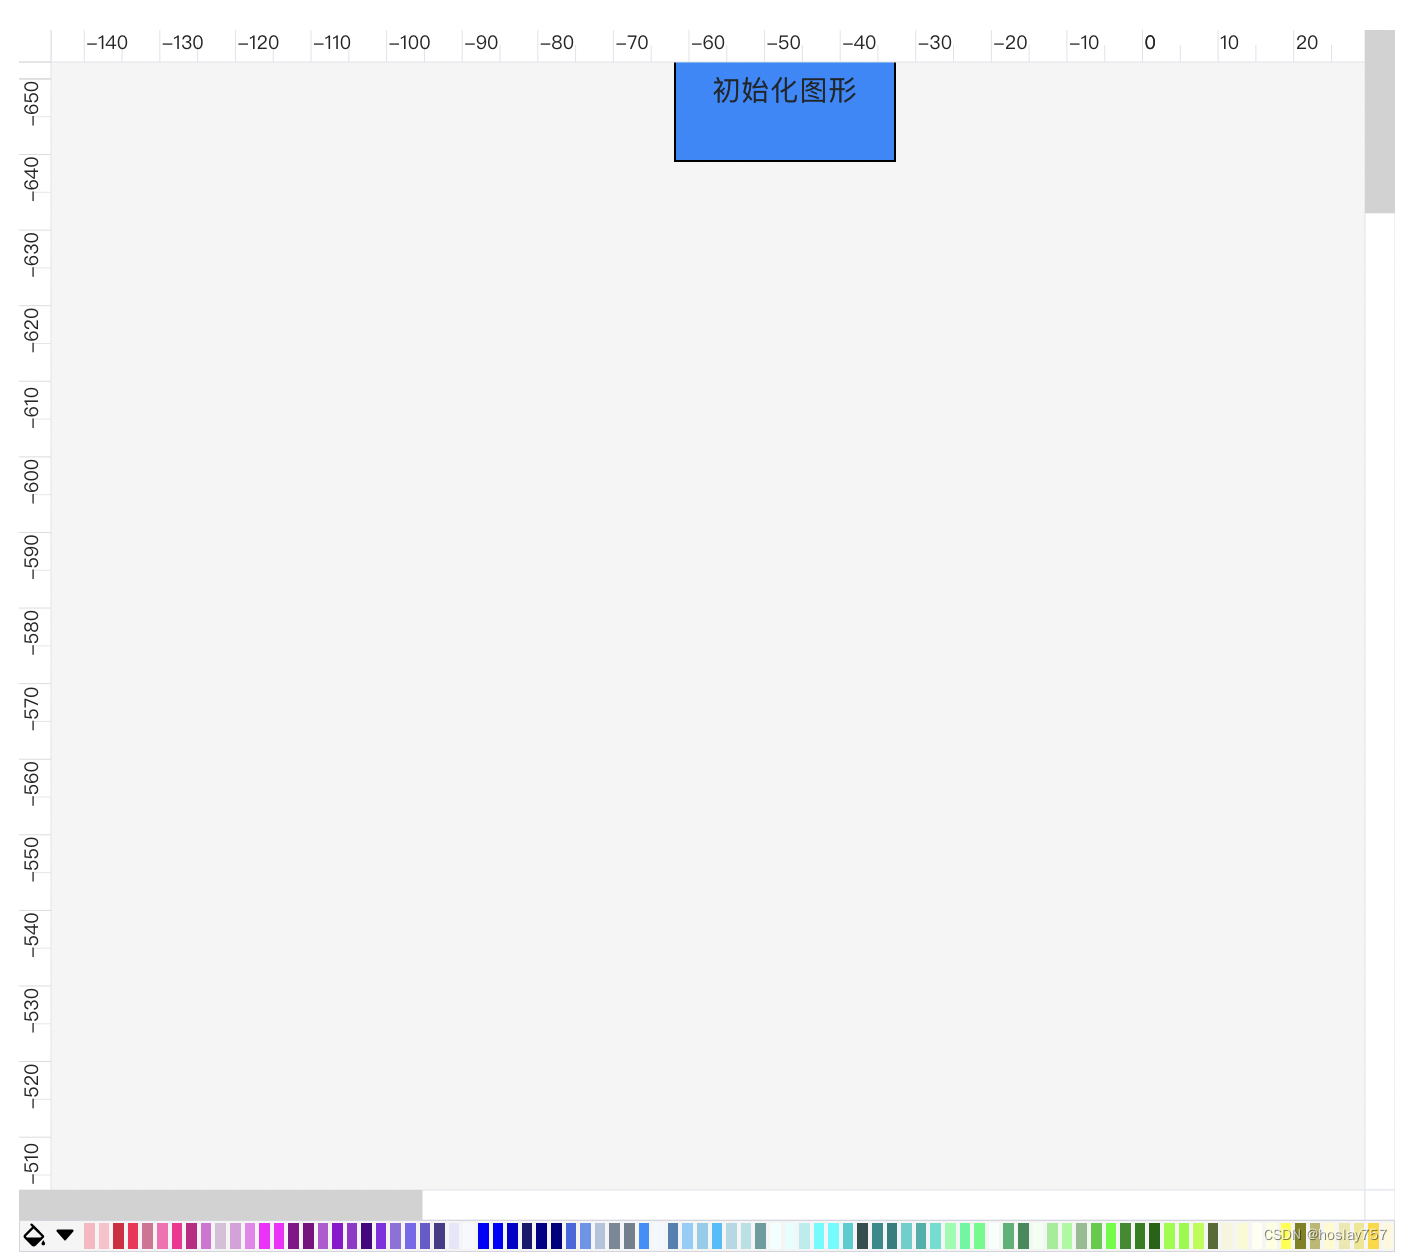This screenshot has width=1402, height=1252.
Task: Click the vertical scrollbar thumb
Action: pyautogui.click(x=1380, y=121)
